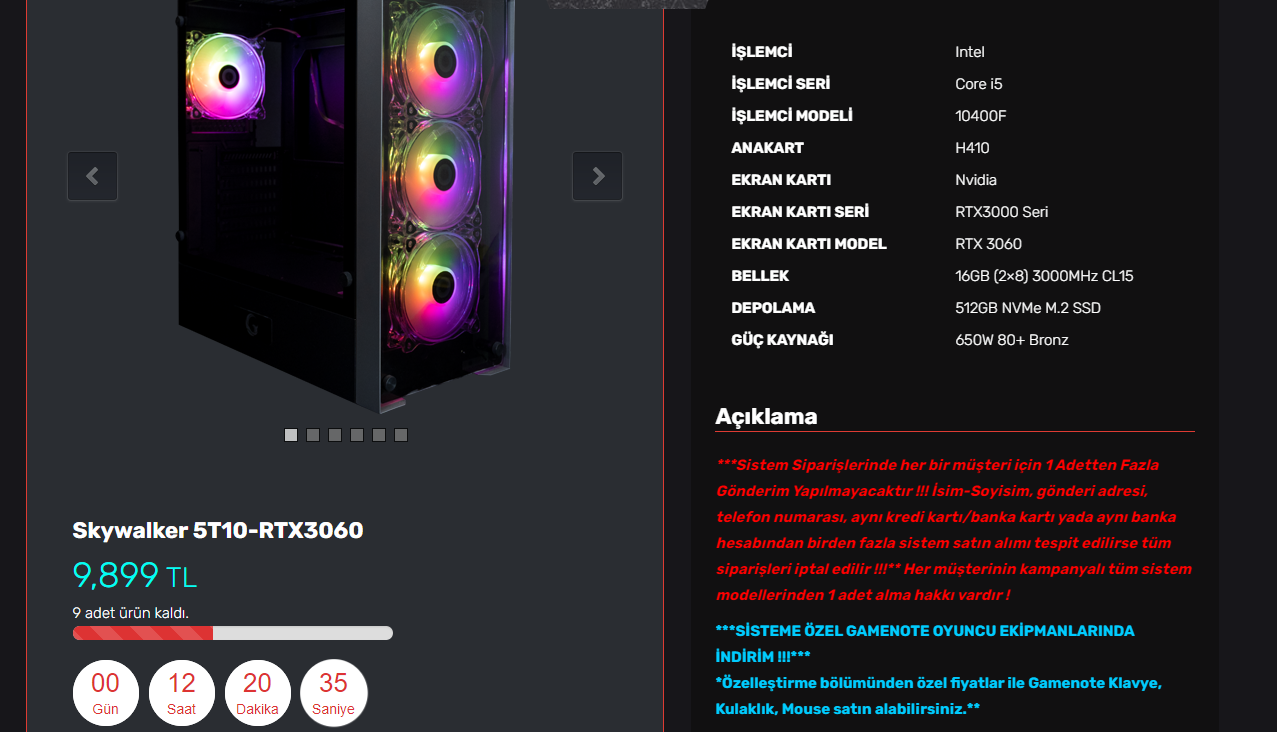Screen dimensions: 1277x732
Task: Jump to the fourth carousel slide dot
Action: coord(357,435)
